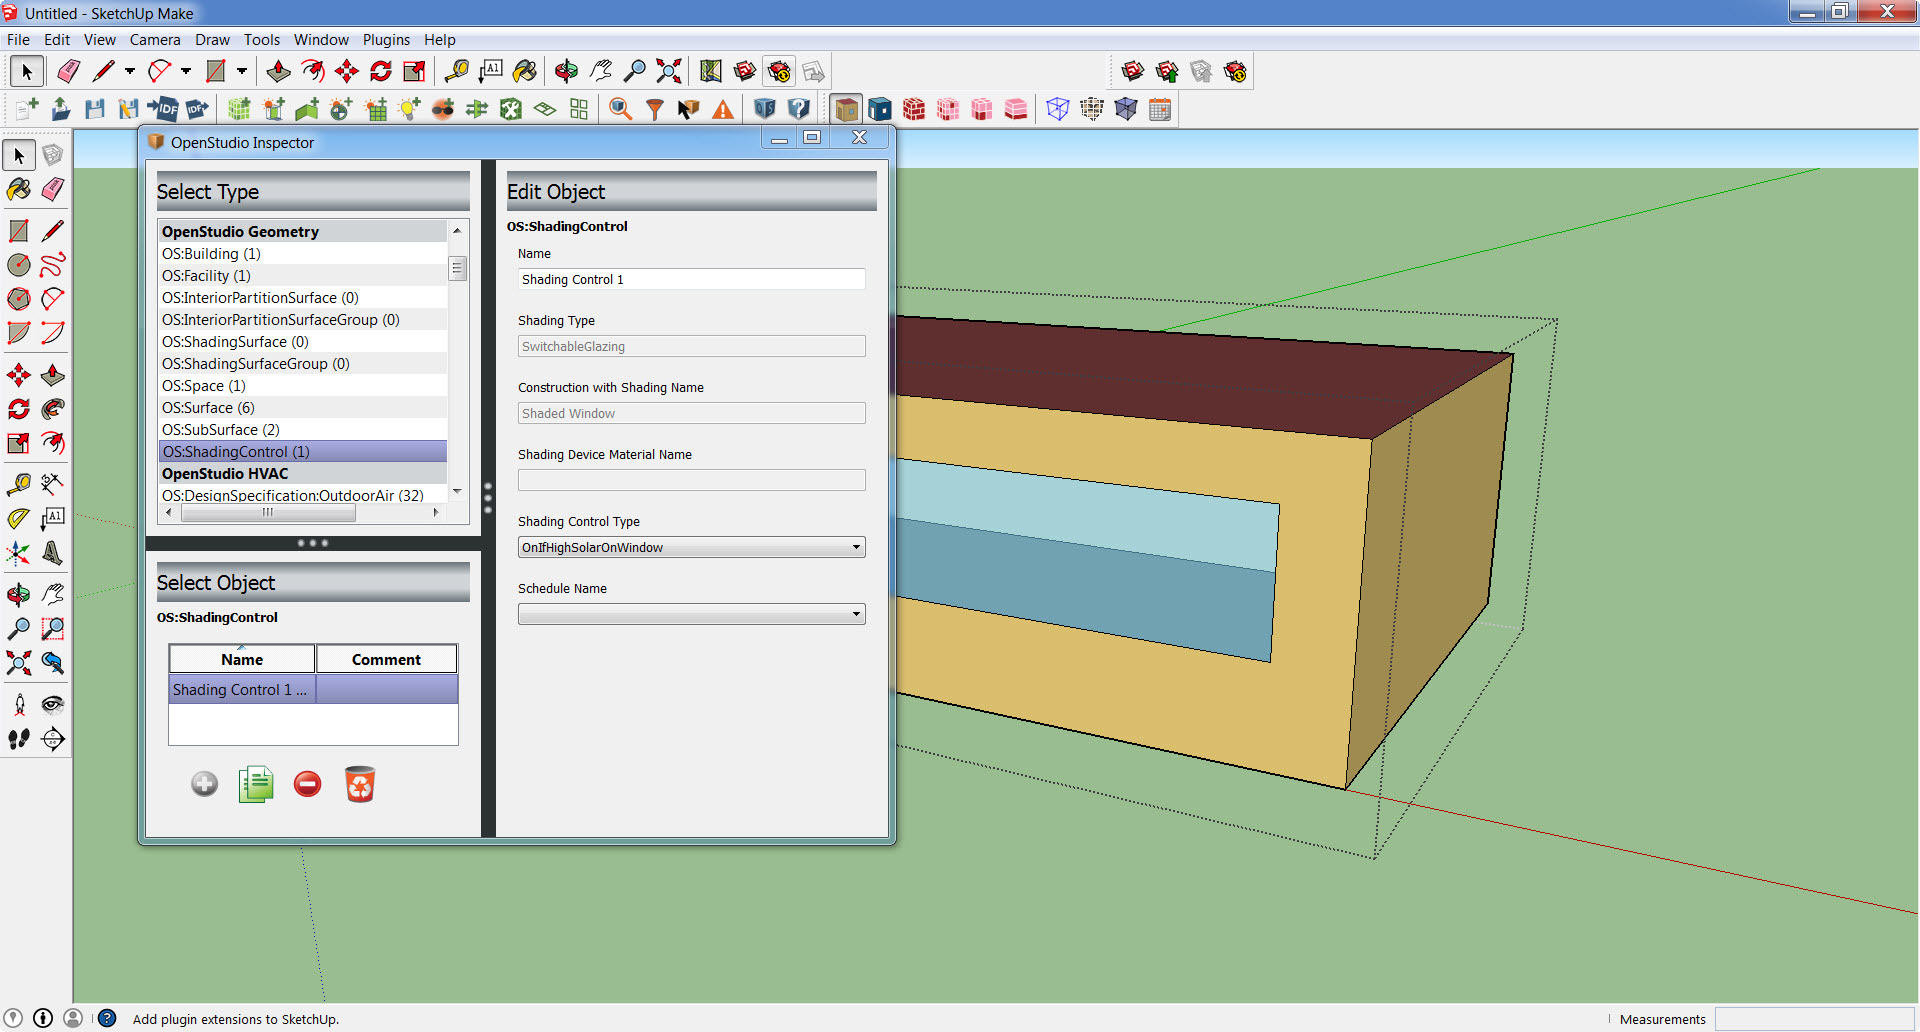
Task: Select the Paint Bucket tool
Action: (x=525, y=71)
